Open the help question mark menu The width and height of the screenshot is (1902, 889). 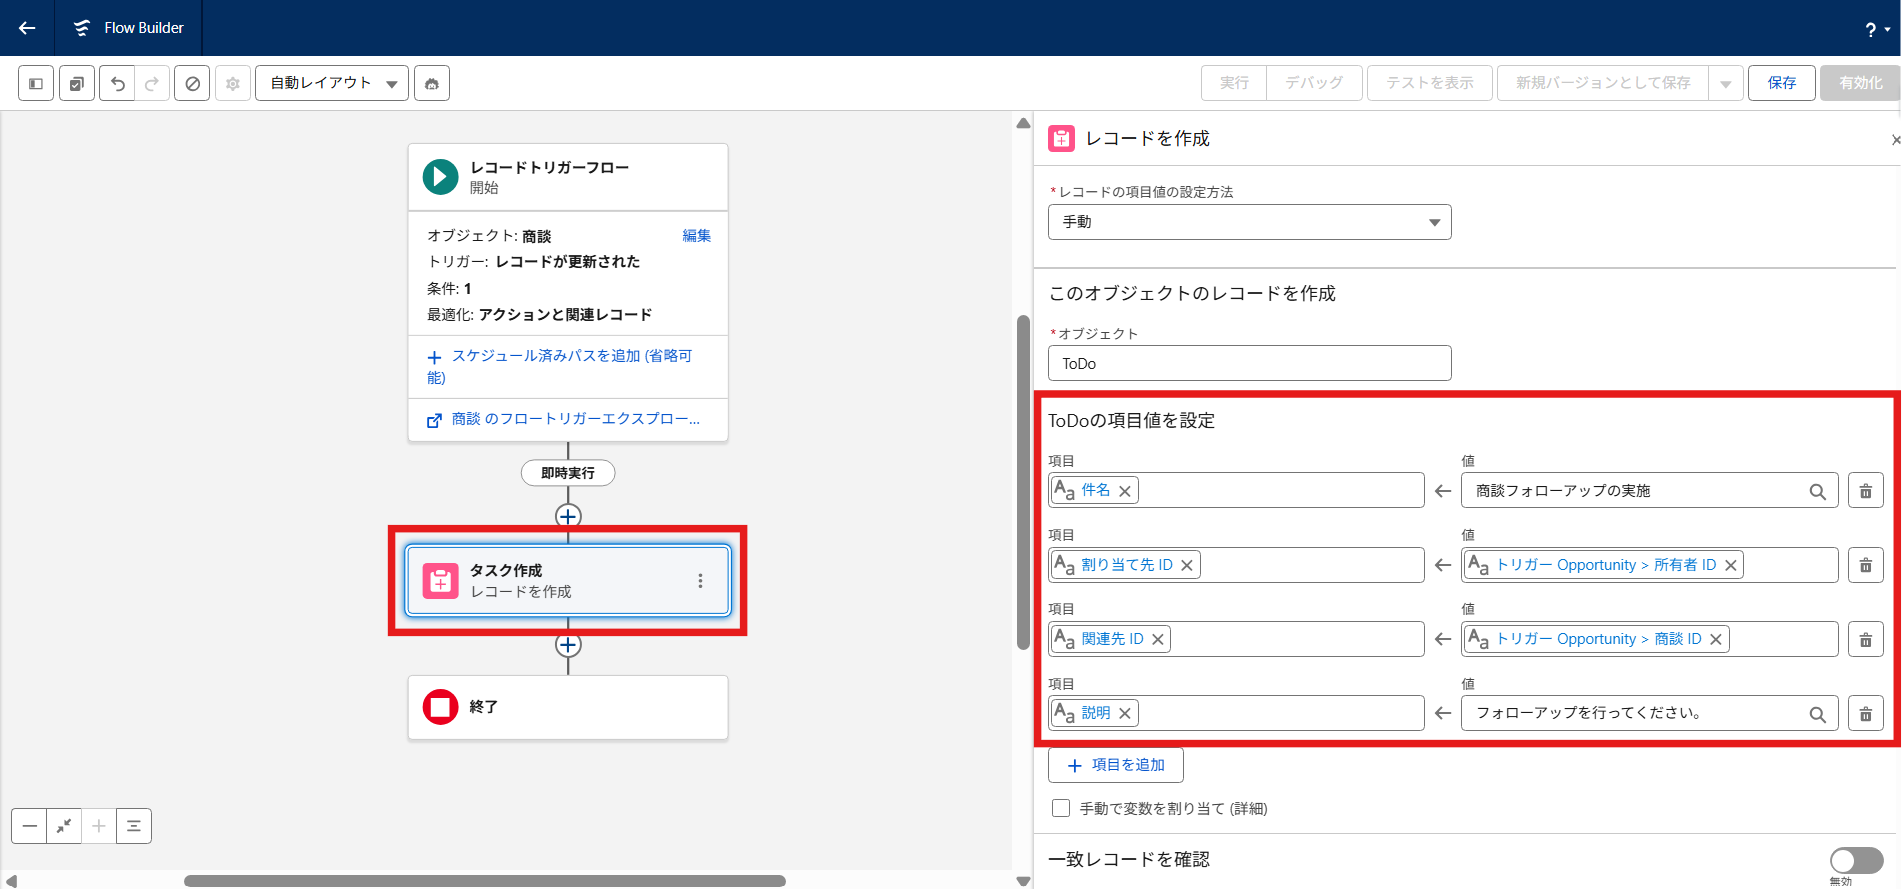tap(1877, 29)
